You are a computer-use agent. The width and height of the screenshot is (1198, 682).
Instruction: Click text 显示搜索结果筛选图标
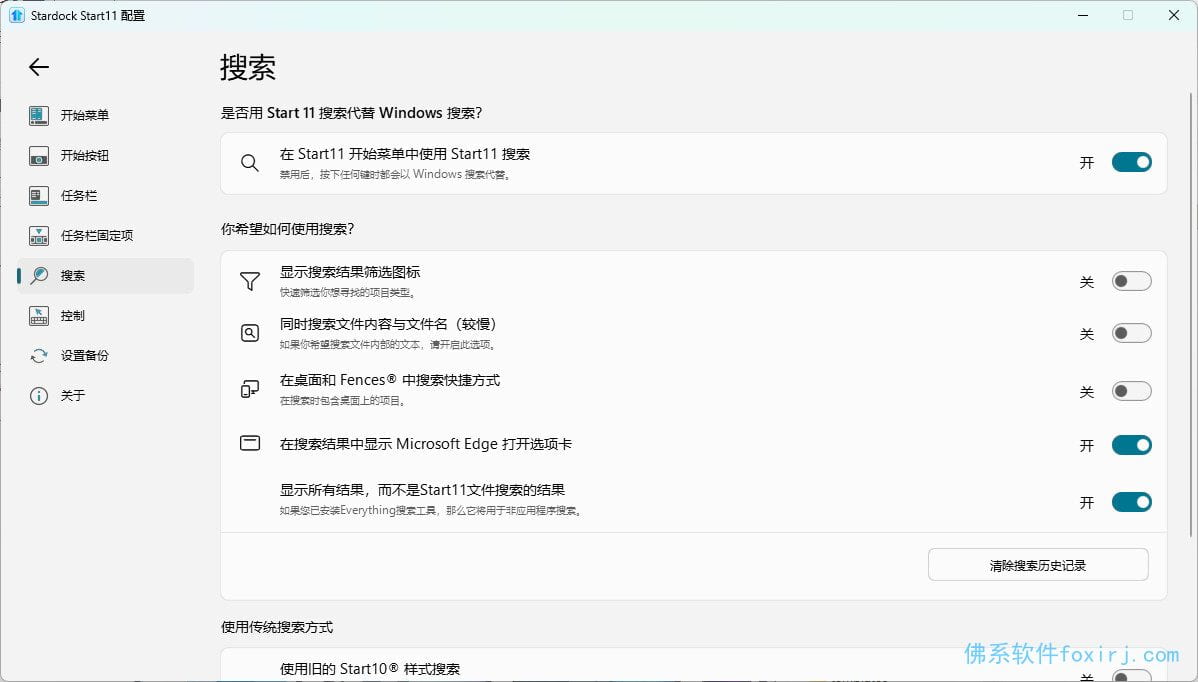350,273
